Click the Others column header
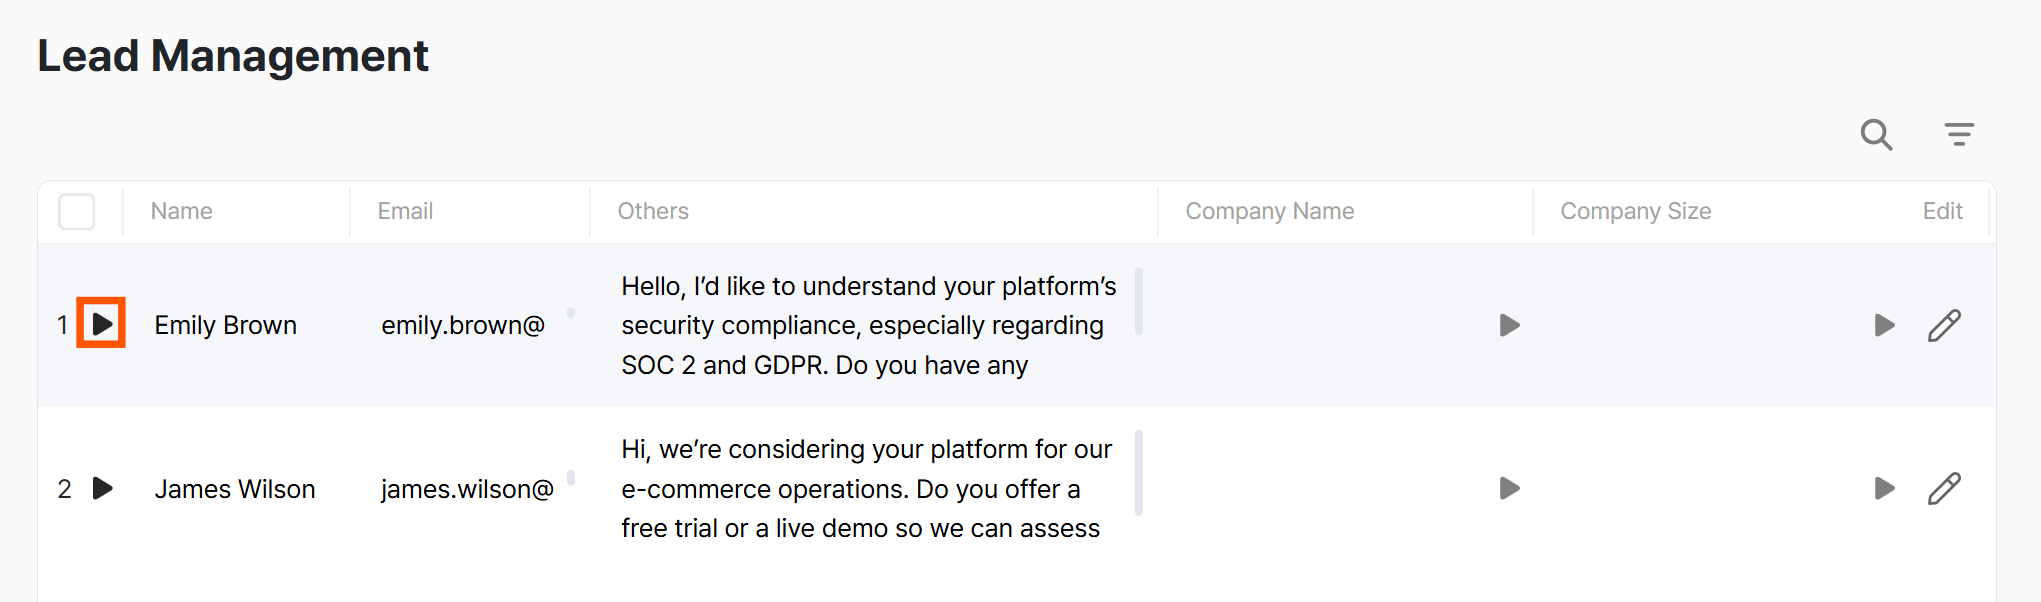Image resolution: width=2041 pixels, height=602 pixels. [x=653, y=211]
